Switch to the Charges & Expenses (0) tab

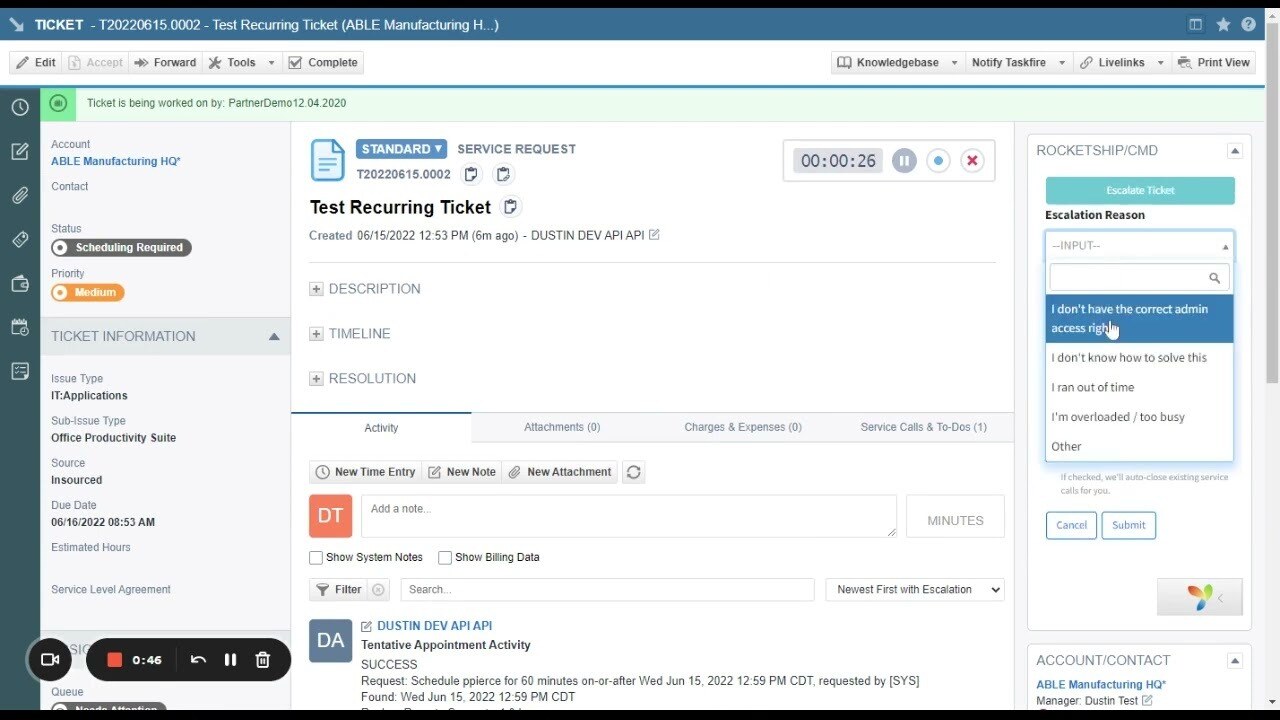(x=743, y=427)
